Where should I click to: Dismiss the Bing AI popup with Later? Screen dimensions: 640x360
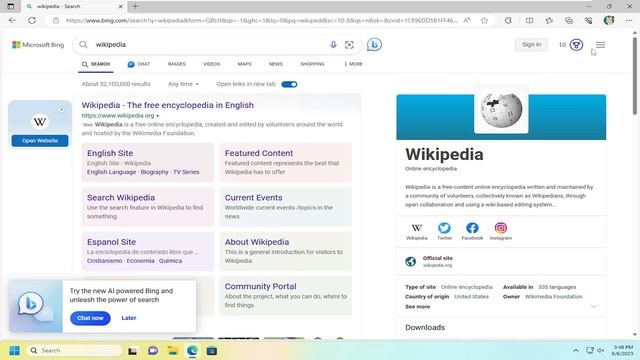click(129, 318)
